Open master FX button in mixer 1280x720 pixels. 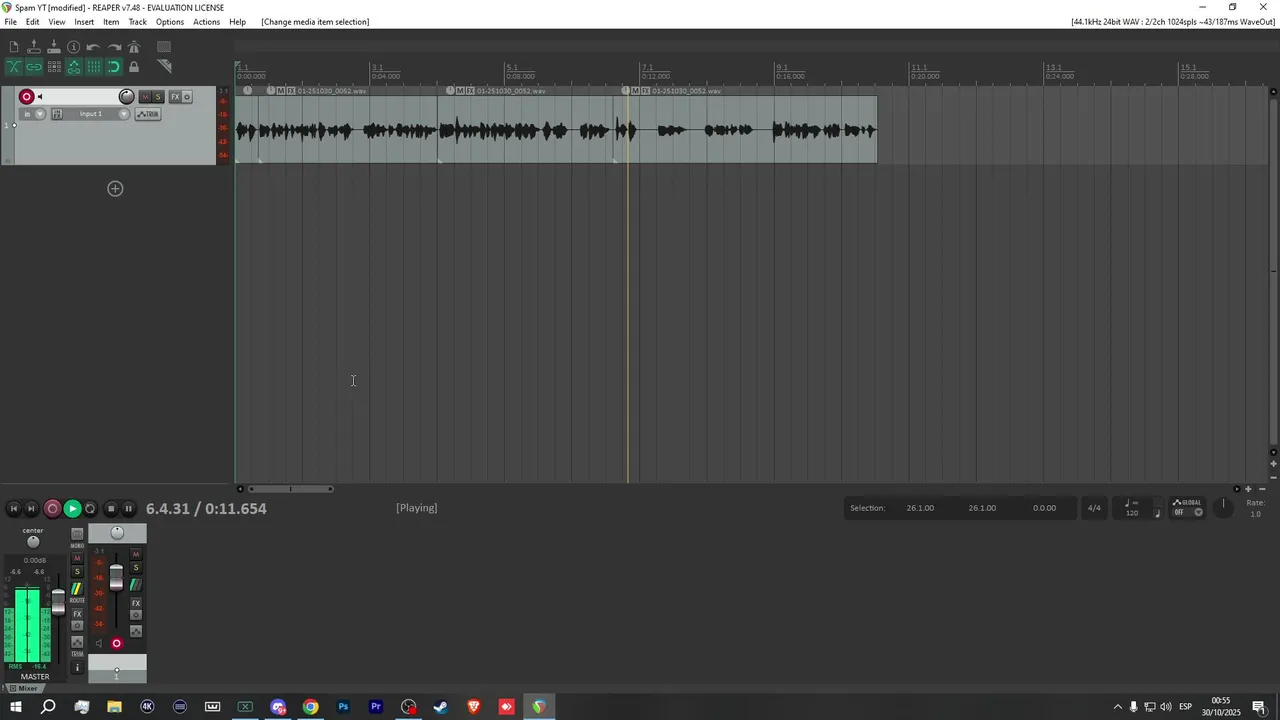(77, 614)
